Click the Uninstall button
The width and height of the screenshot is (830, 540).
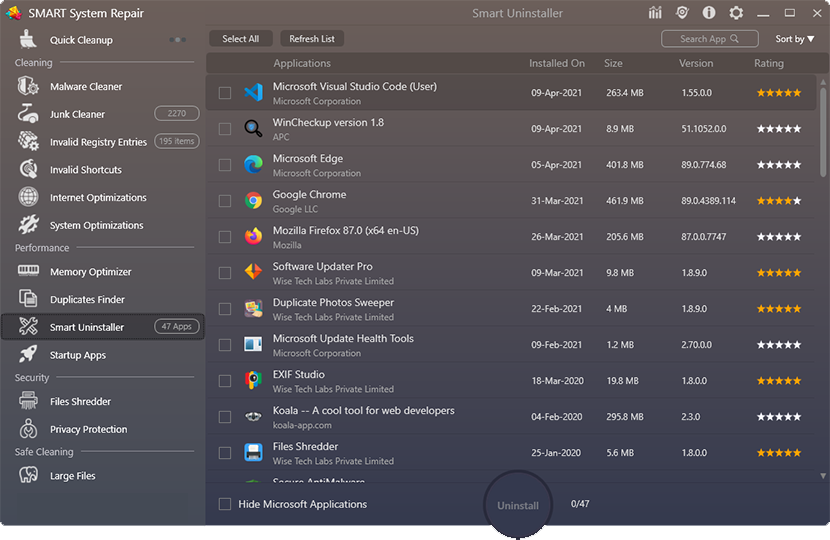(x=518, y=505)
